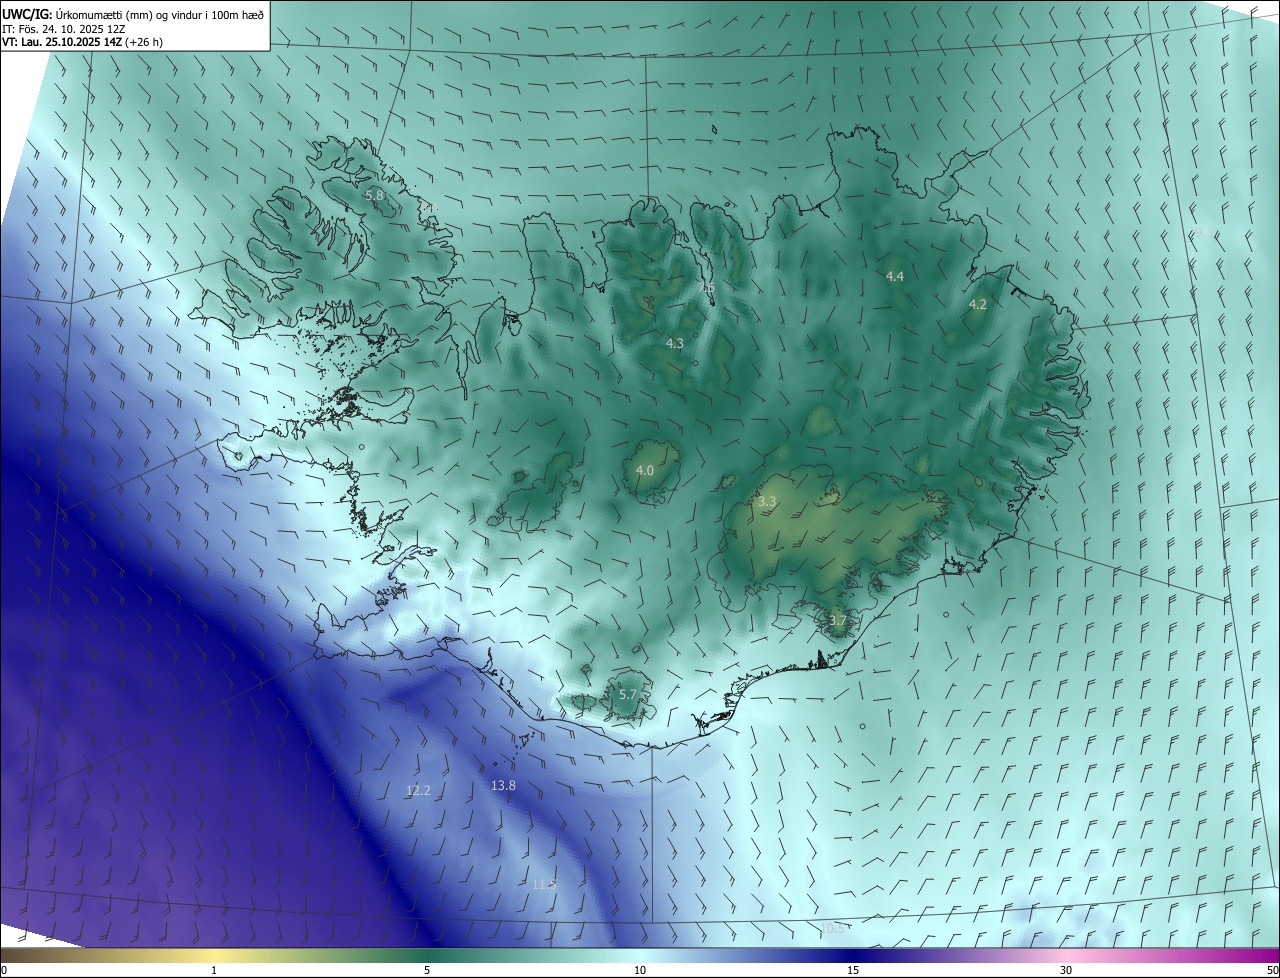Screen dimensions: 1280x978
Task: Click the 12.2 value over the southwest sea
Action: click(x=418, y=790)
